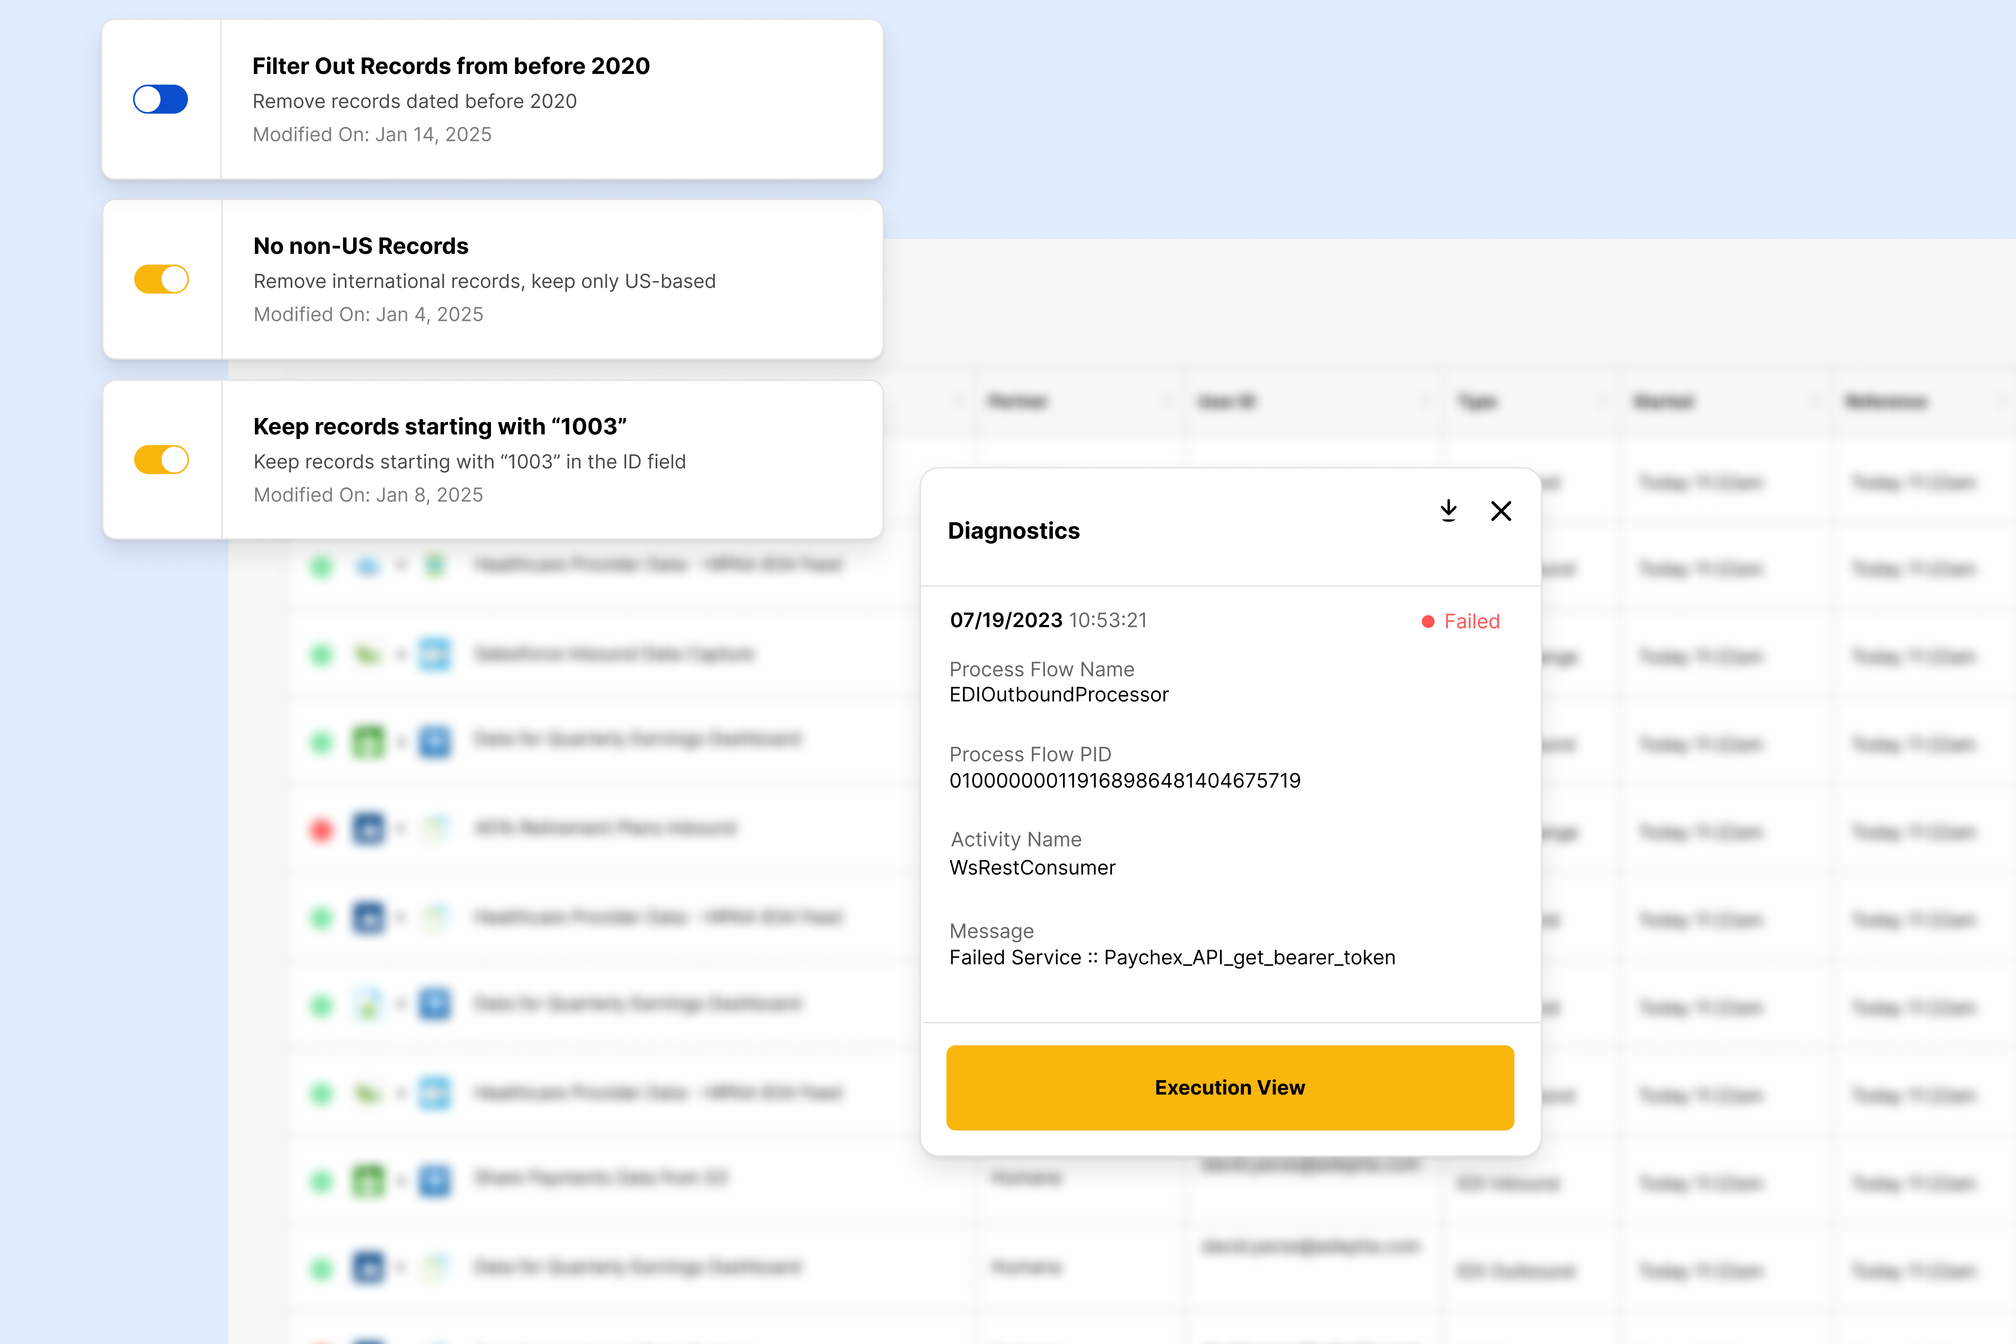Download the Diagnostics report
Viewport: 2016px width, 1344px height.
(x=1448, y=511)
